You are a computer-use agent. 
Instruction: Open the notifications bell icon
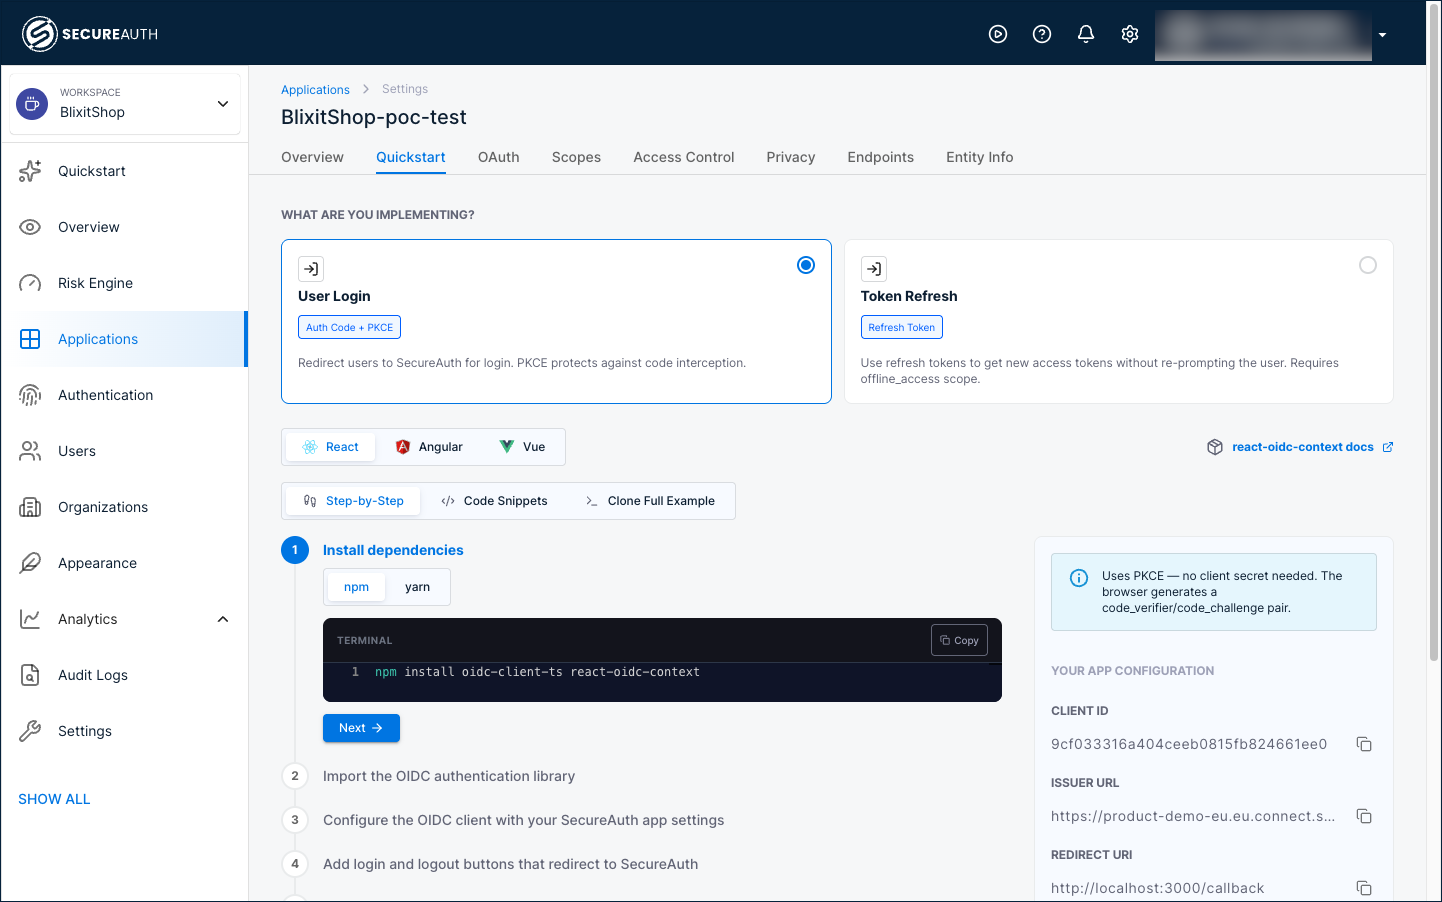[1086, 34]
